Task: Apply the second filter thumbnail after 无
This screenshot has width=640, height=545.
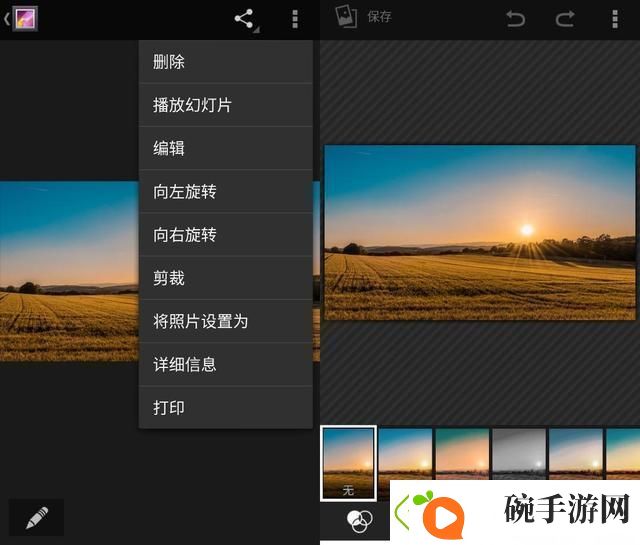Action: 405,454
